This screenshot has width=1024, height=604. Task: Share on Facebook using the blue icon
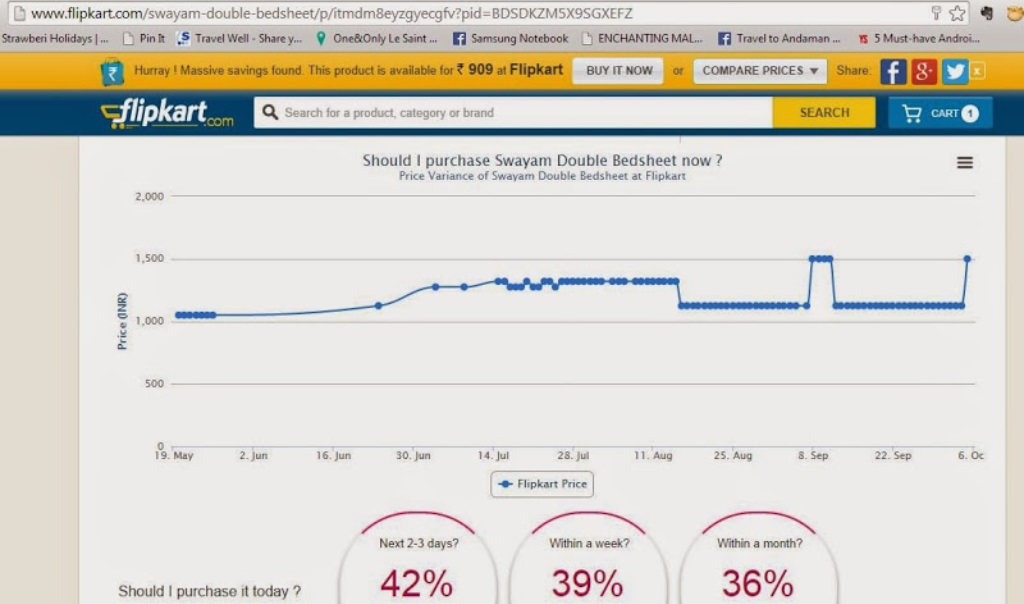(x=893, y=71)
